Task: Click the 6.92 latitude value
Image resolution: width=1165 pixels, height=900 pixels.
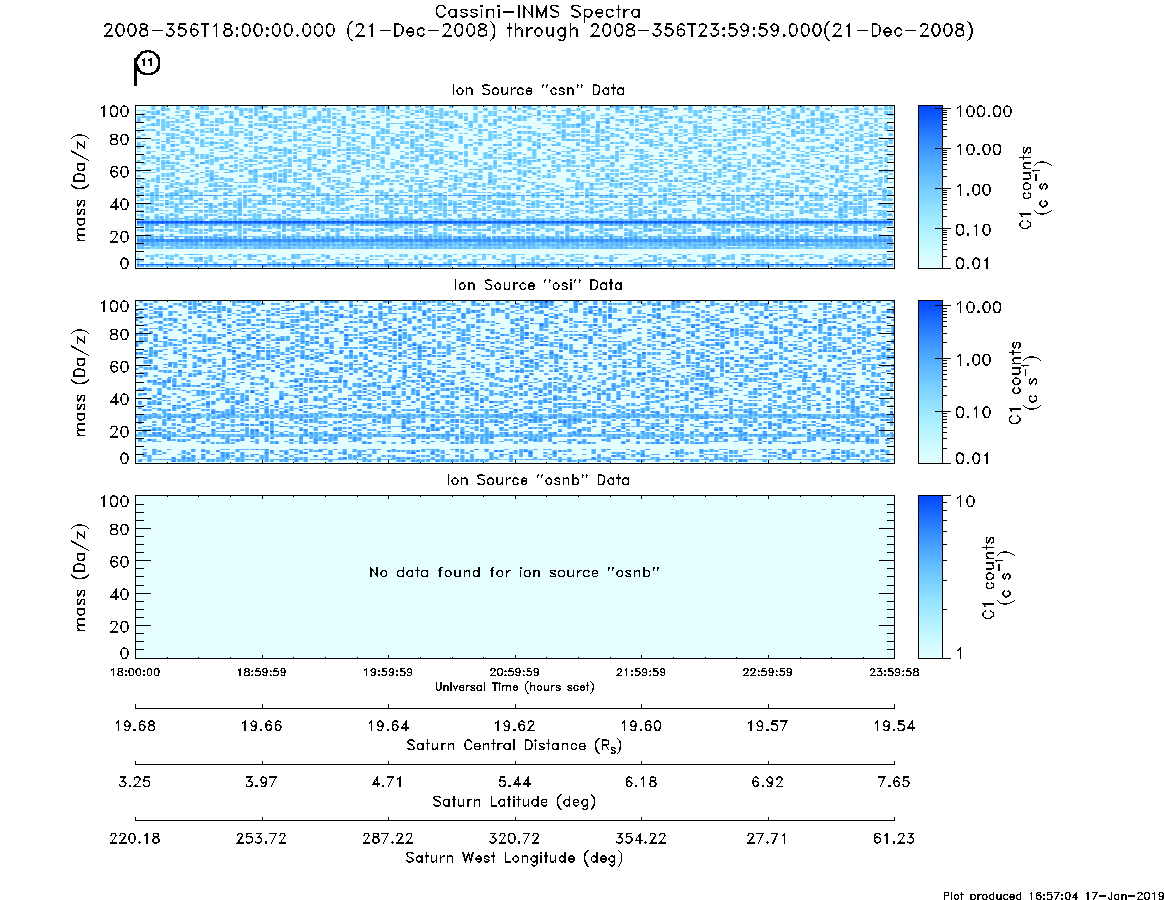Action: click(768, 782)
